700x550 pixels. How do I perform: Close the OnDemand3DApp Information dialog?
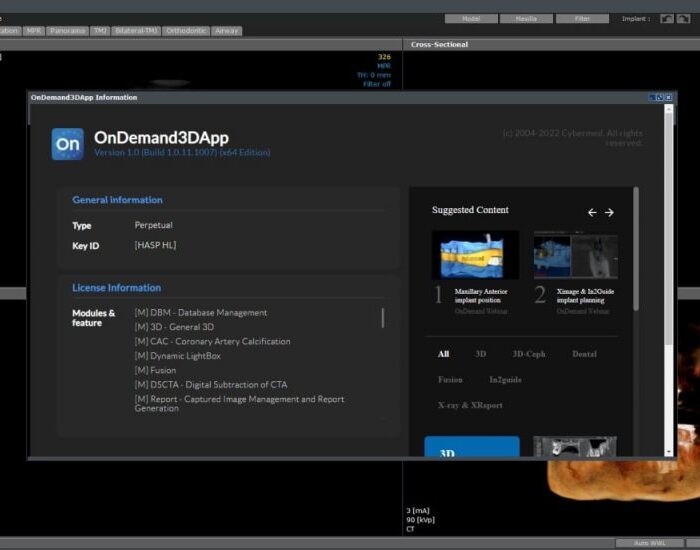[668, 97]
